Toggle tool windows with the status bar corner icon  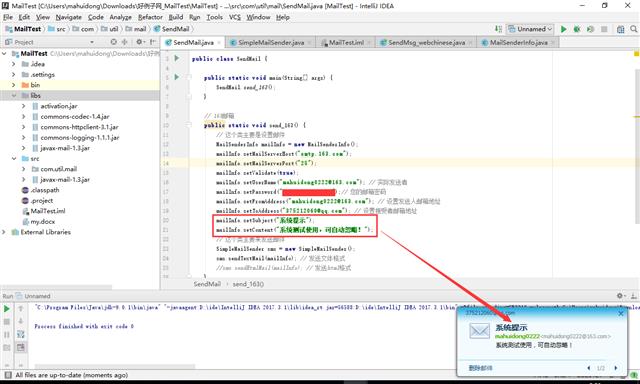7,375
